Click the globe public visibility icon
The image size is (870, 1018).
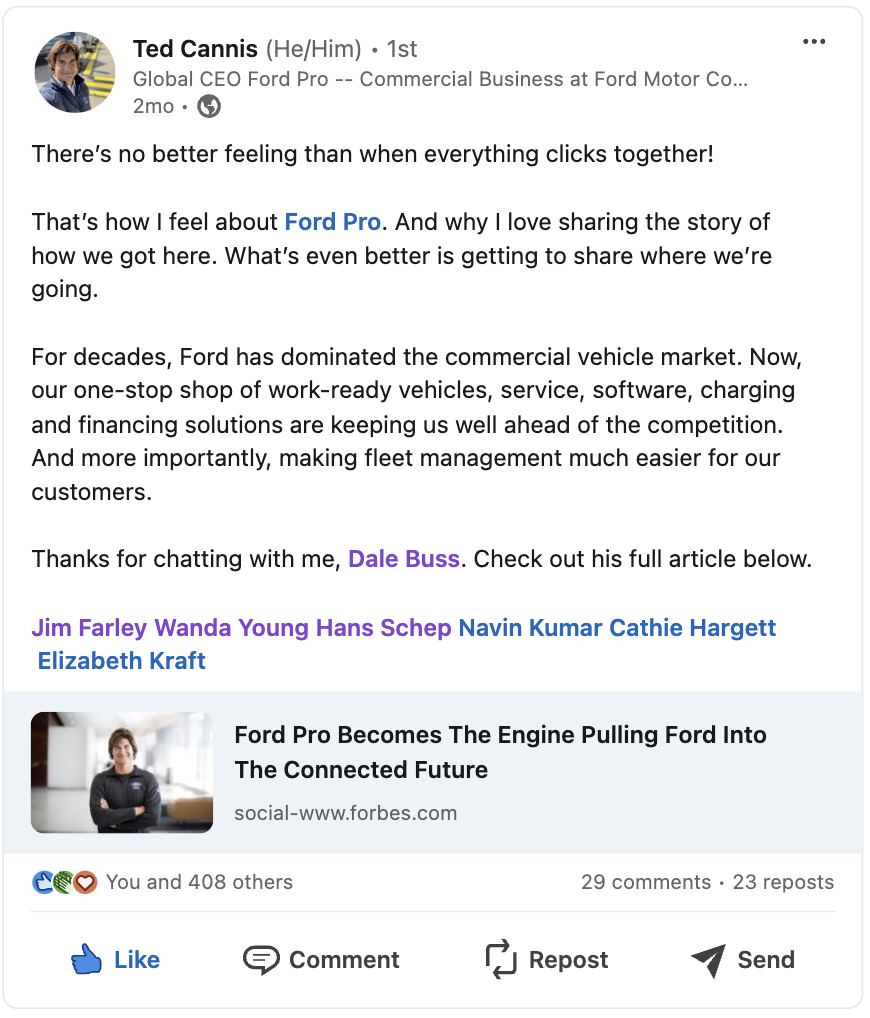coord(209,106)
